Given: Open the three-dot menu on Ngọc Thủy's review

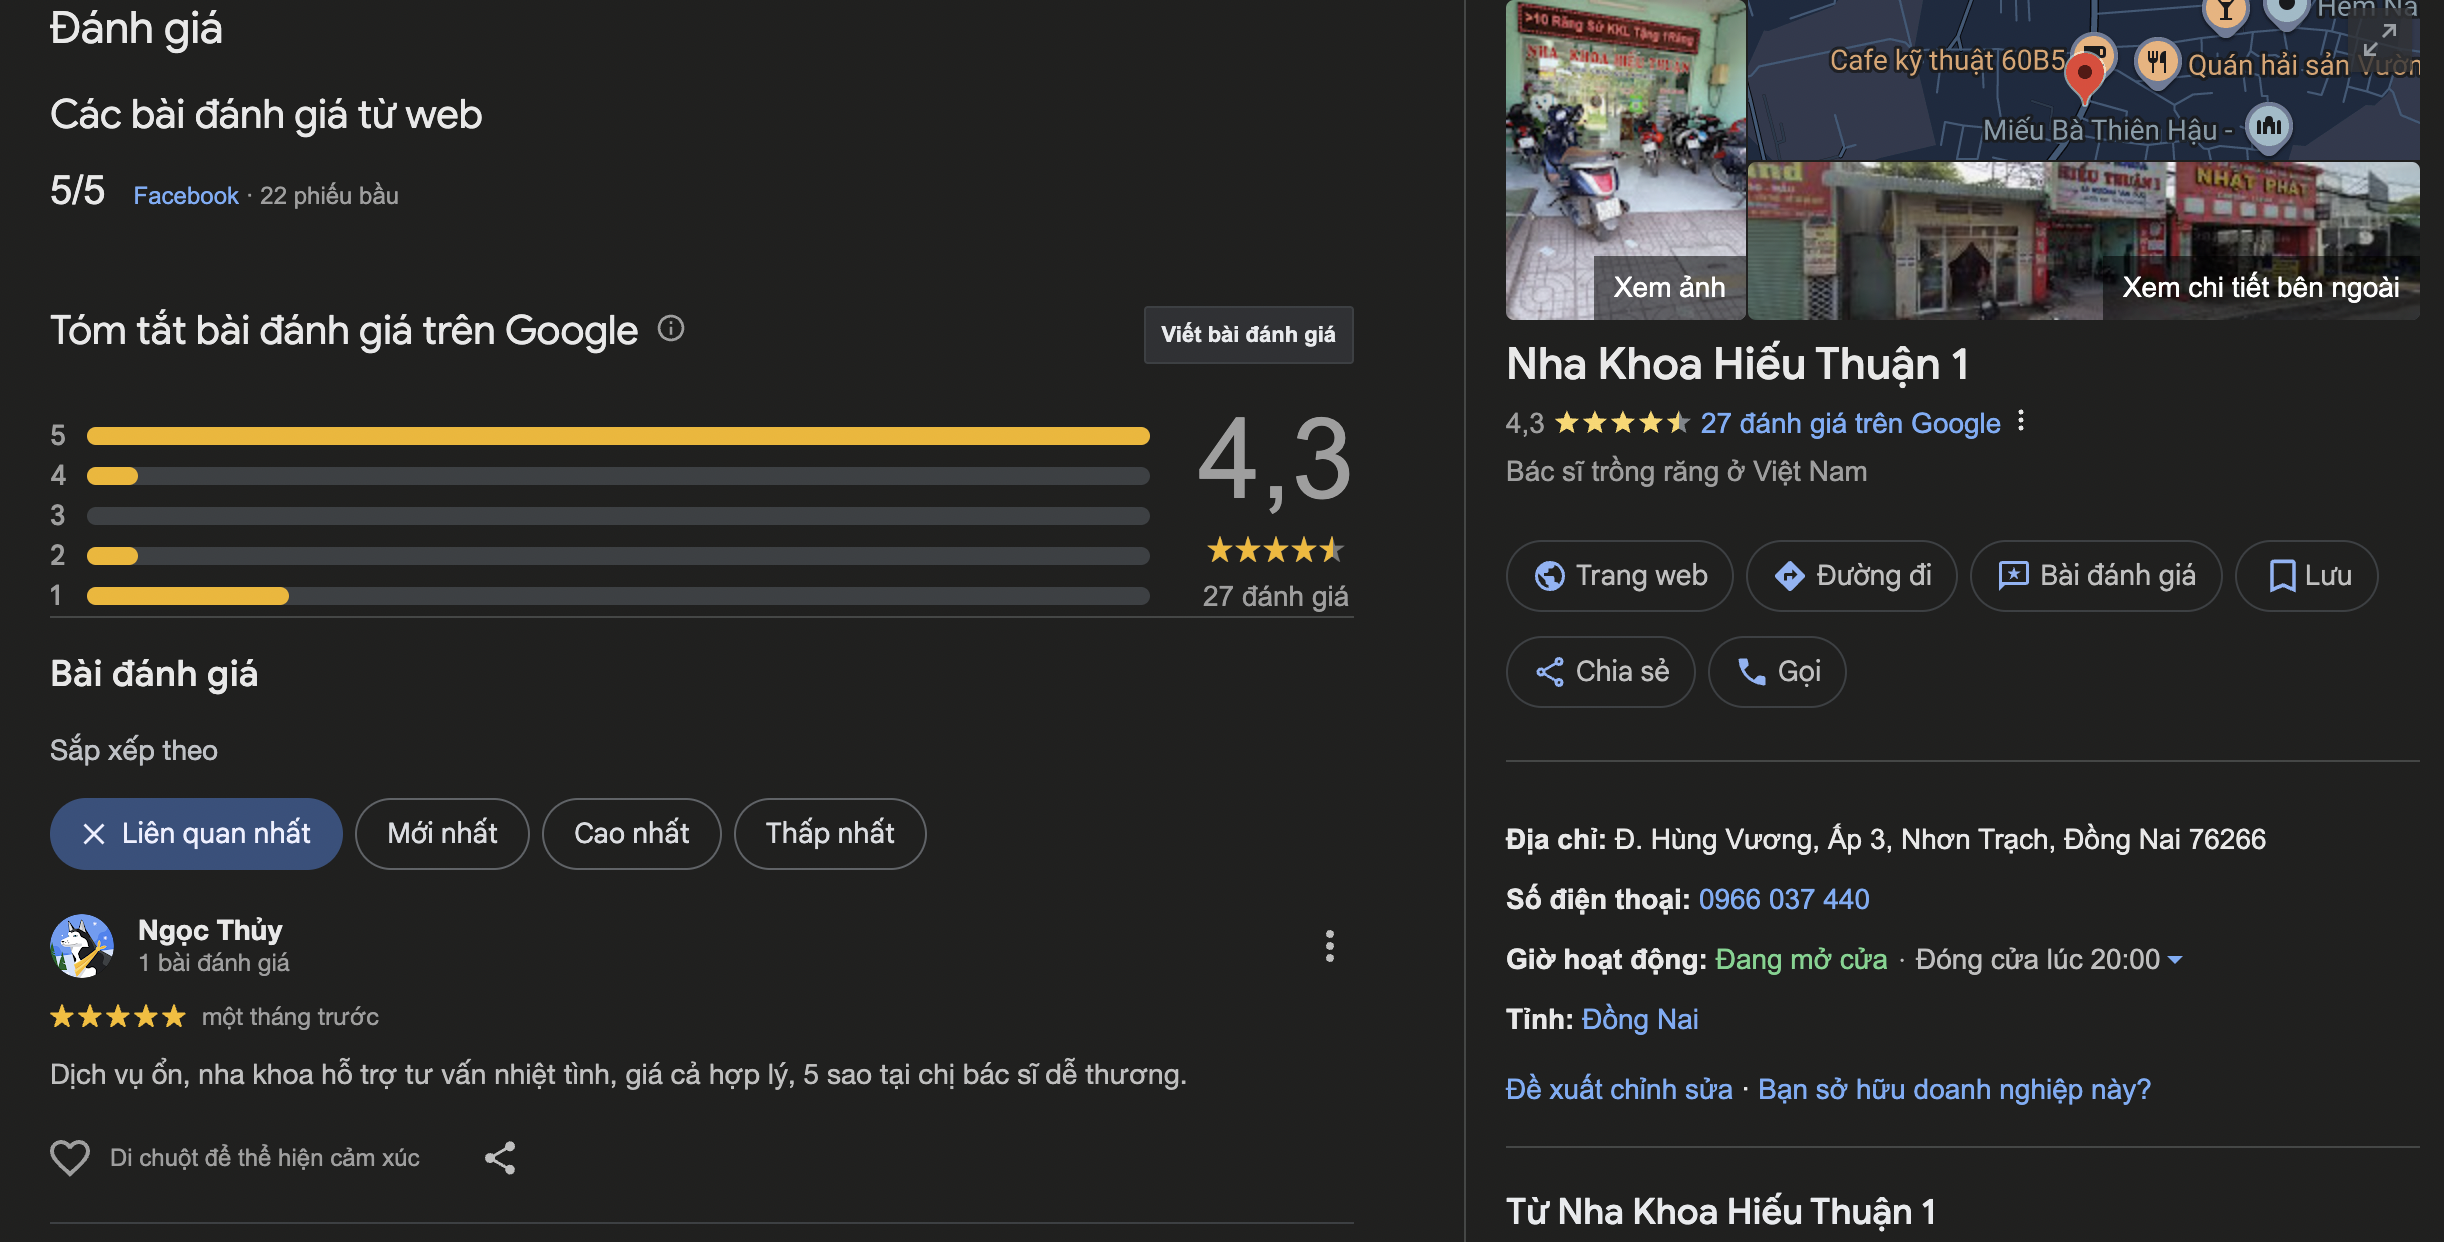Looking at the screenshot, I should [1329, 946].
